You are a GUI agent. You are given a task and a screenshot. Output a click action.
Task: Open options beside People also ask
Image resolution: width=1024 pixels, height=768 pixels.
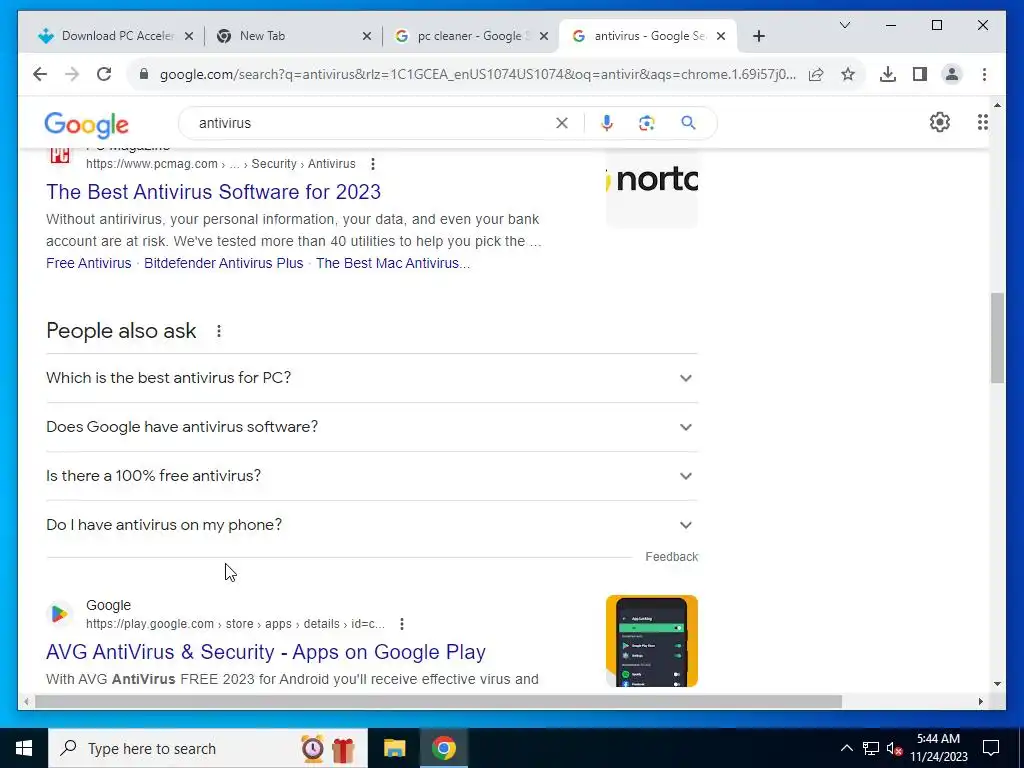pyautogui.click(x=219, y=331)
